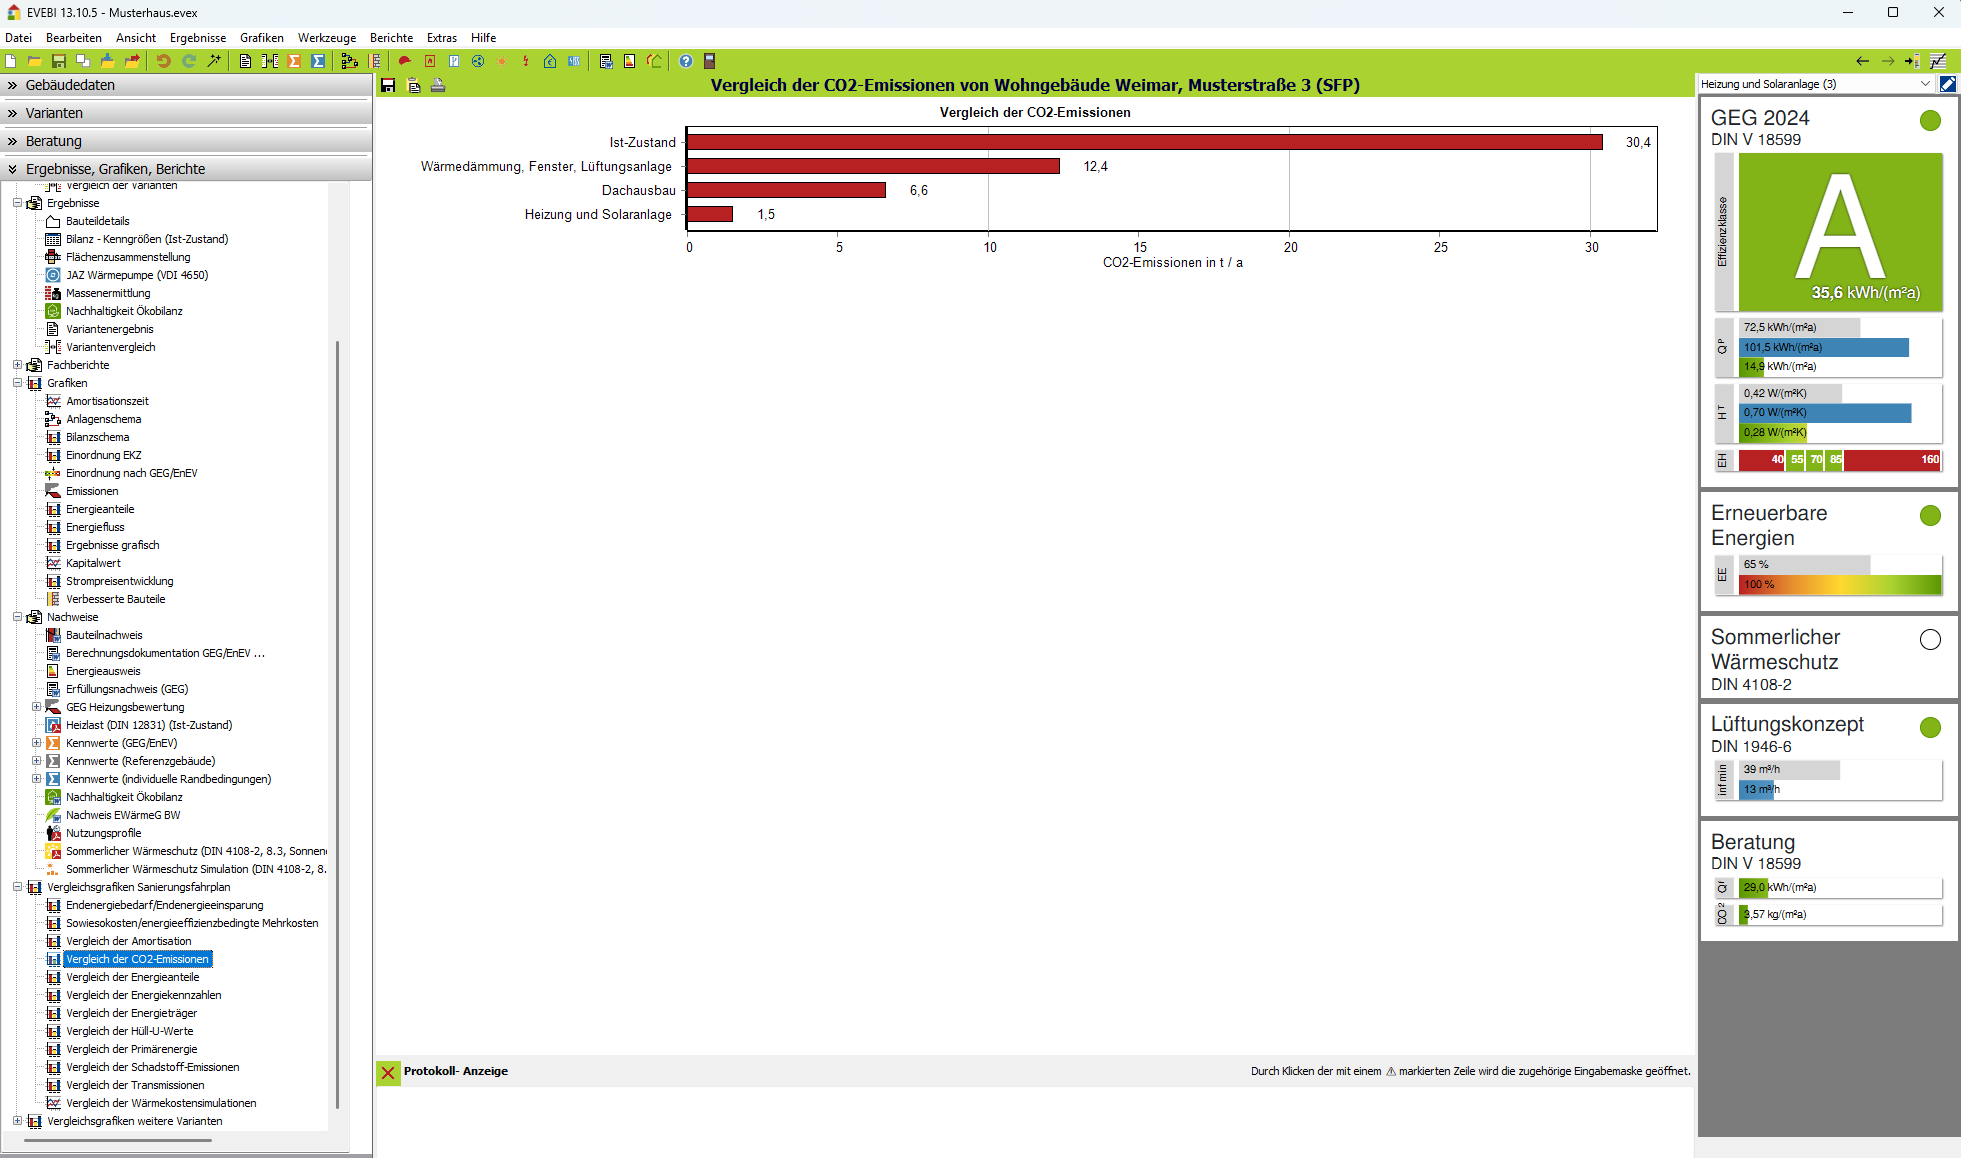This screenshot has width=1961, height=1158.
Task: Click the blue help question mark icon
Action: click(x=685, y=61)
